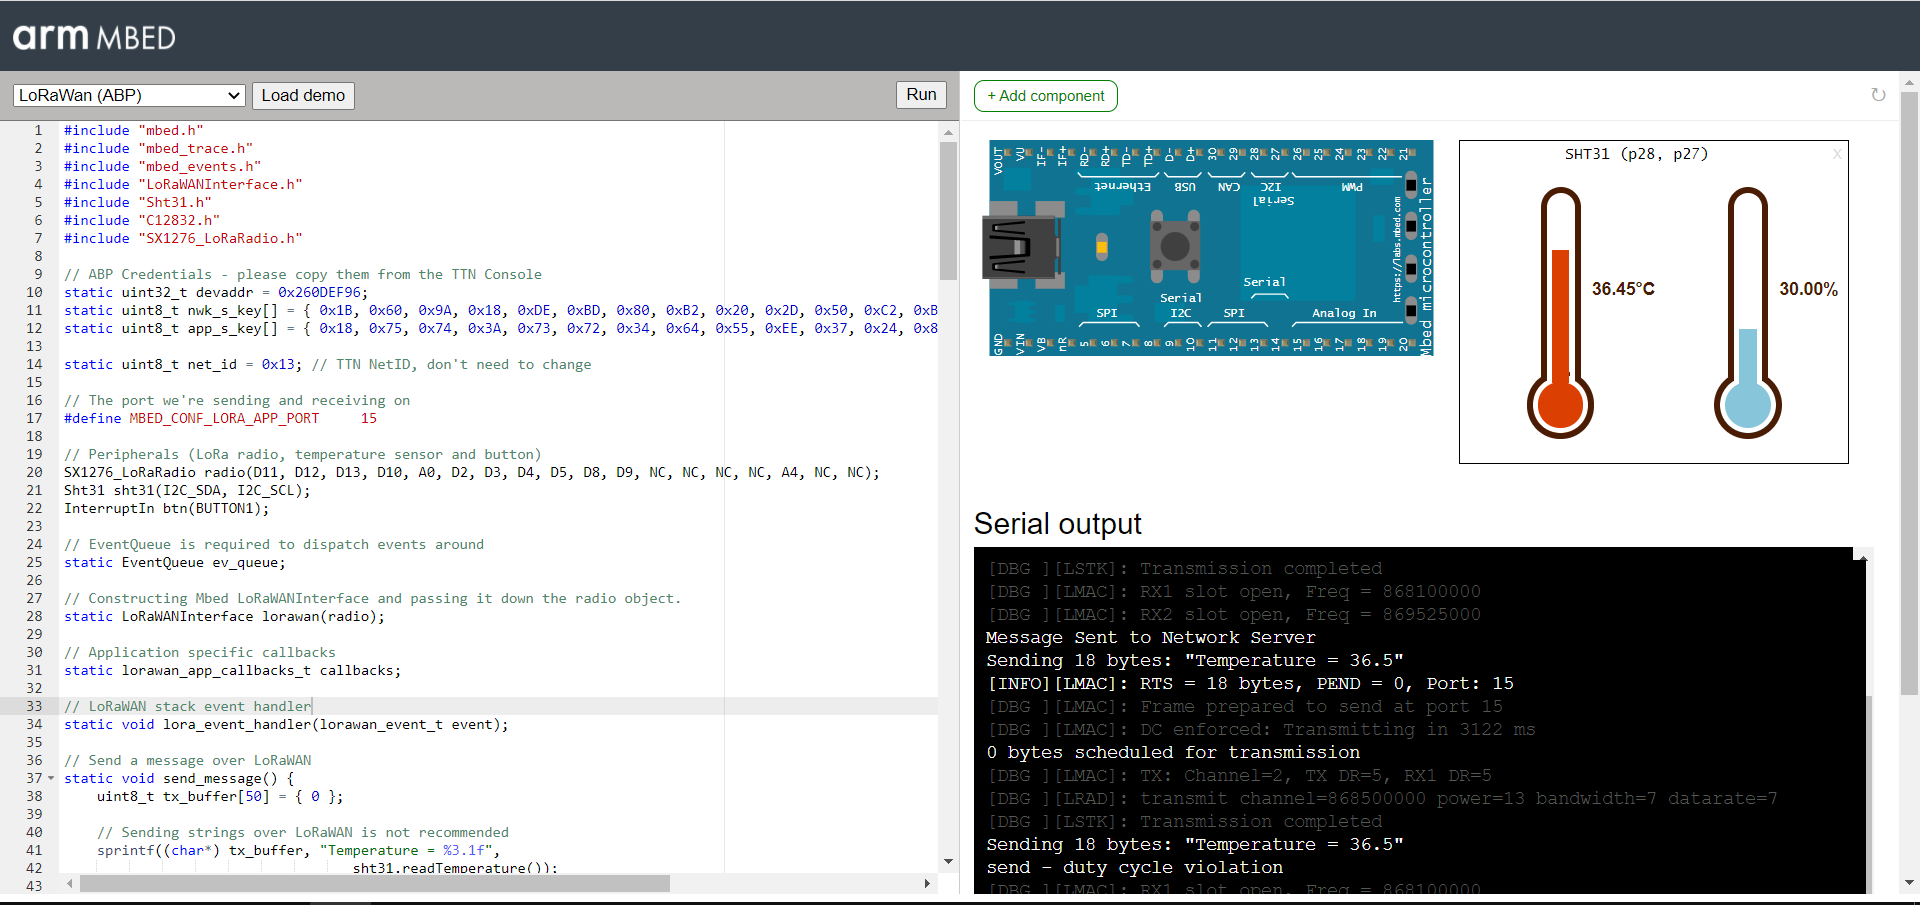Click the ABP Credentials comment line
This screenshot has height=905, width=1920.
303,274
